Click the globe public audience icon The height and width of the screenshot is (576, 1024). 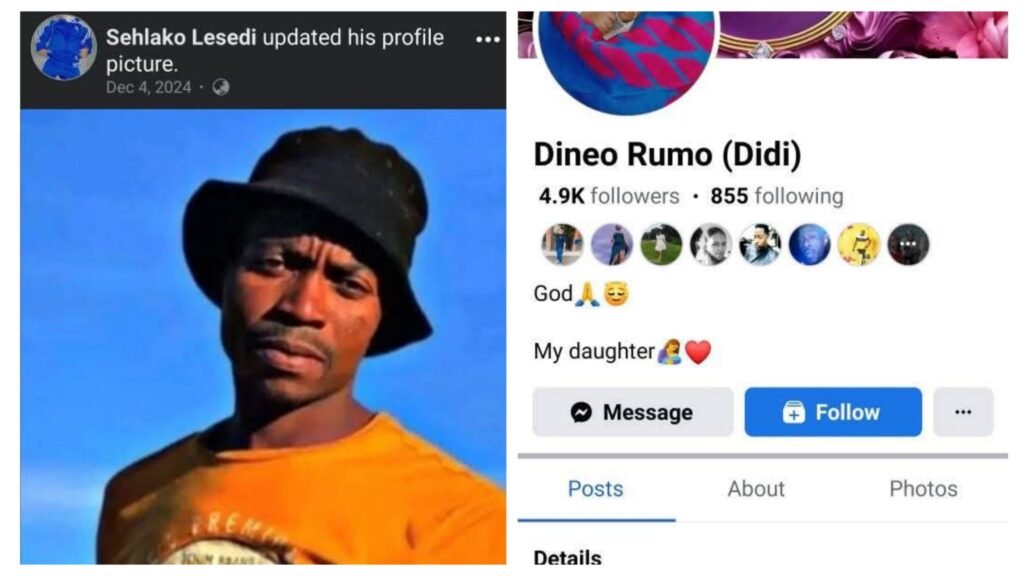click(x=221, y=87)
